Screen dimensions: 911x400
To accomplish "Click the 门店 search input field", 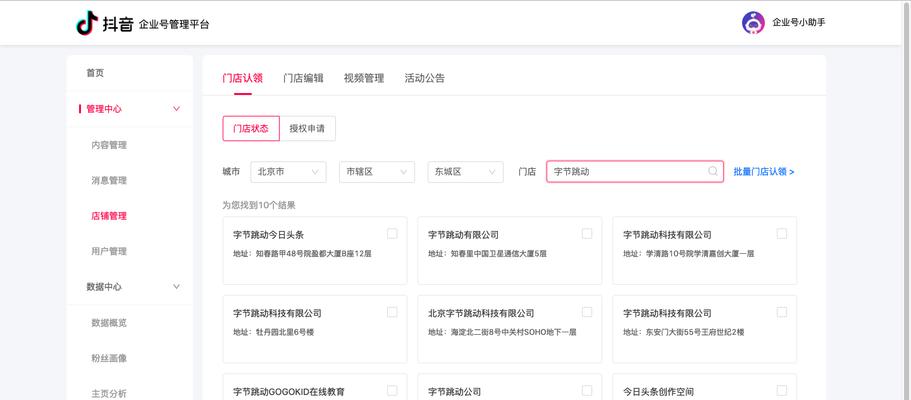I will click(x=635, y=172).
